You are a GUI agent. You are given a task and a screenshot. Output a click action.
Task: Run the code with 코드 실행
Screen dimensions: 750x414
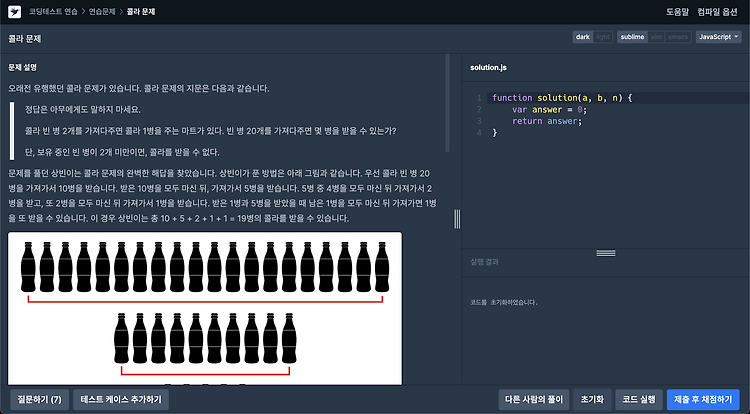639,399
